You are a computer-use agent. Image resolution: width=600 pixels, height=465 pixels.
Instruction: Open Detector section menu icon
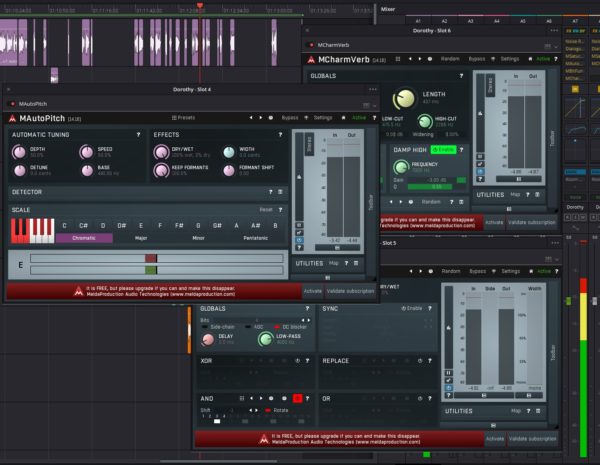coord(280,192)
